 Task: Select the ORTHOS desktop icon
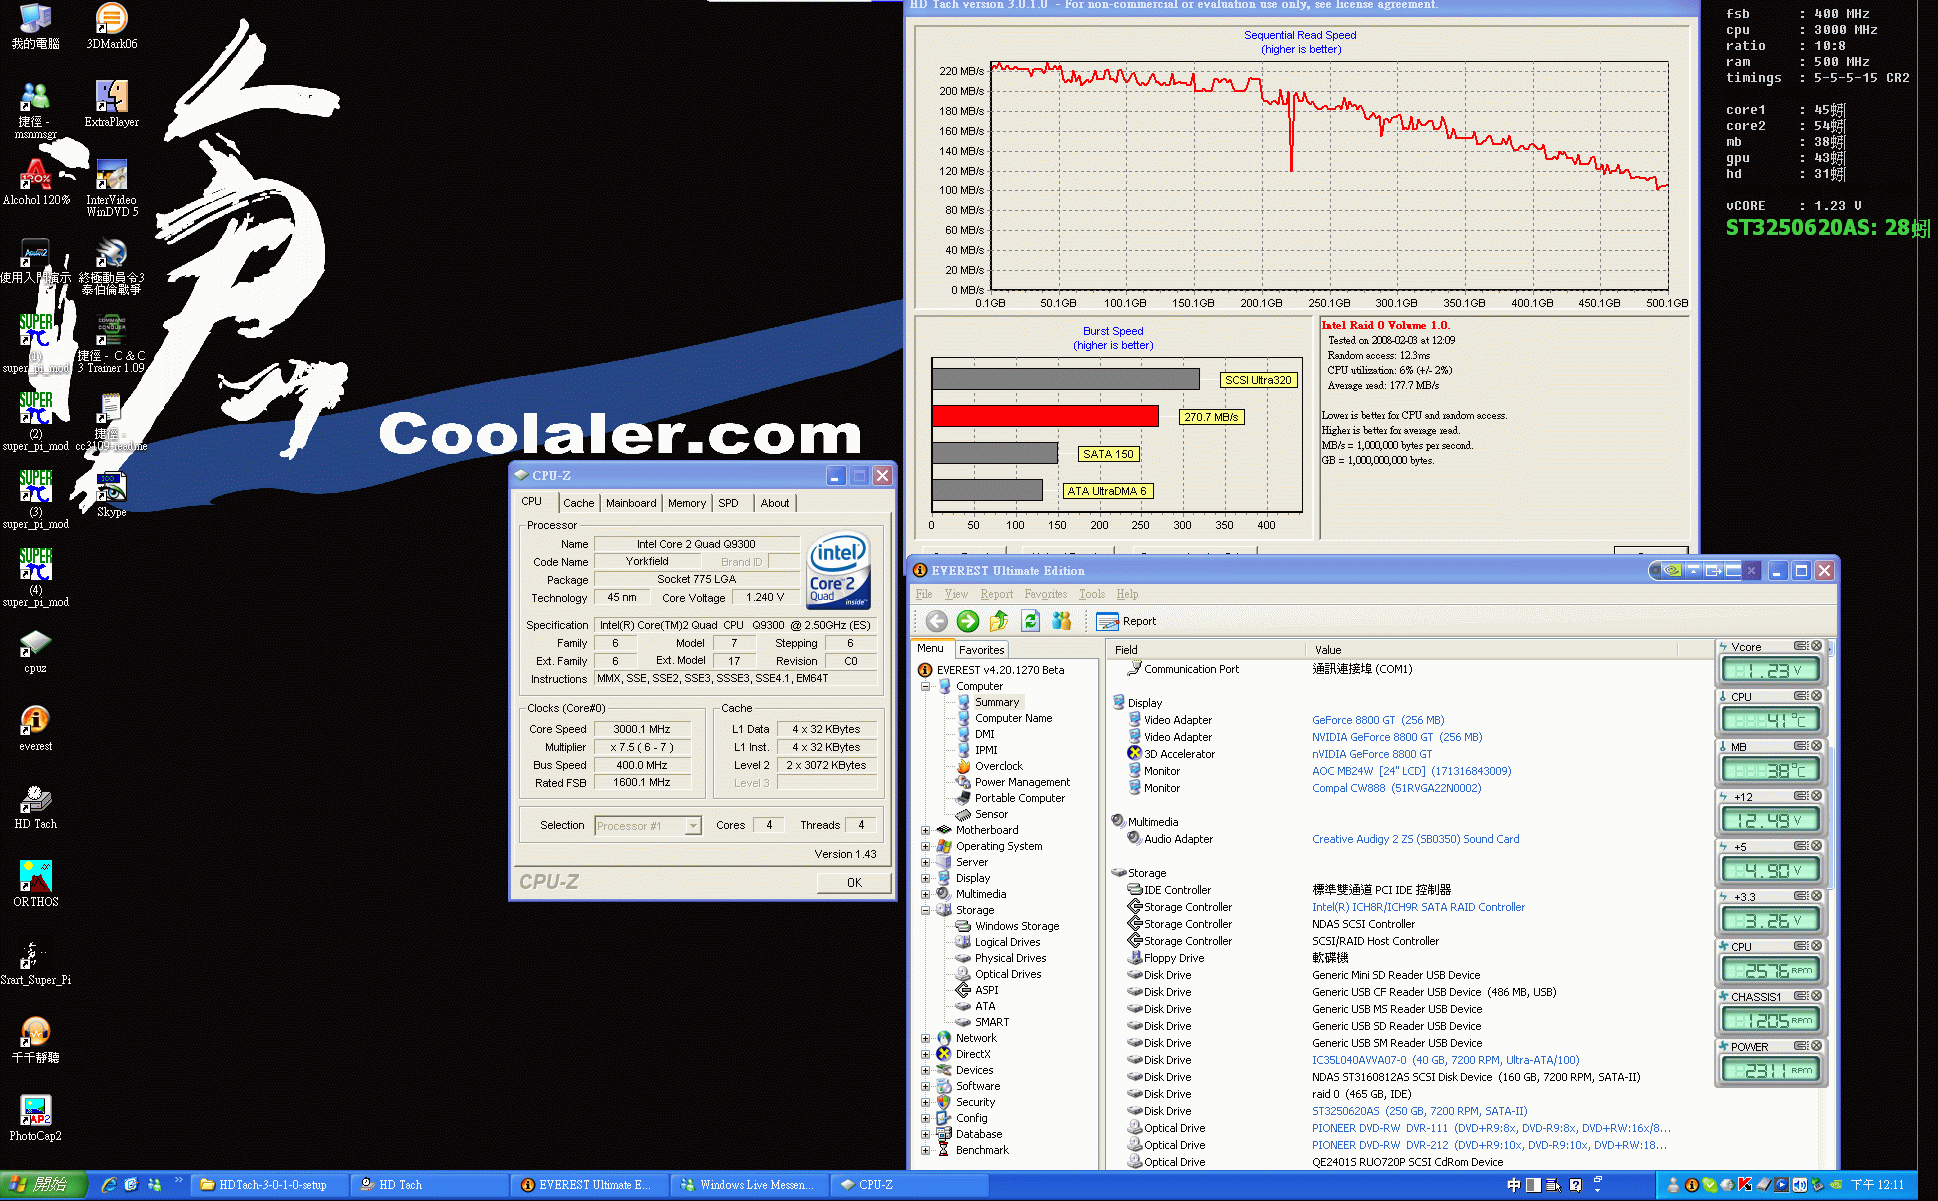tap(36, 884)
